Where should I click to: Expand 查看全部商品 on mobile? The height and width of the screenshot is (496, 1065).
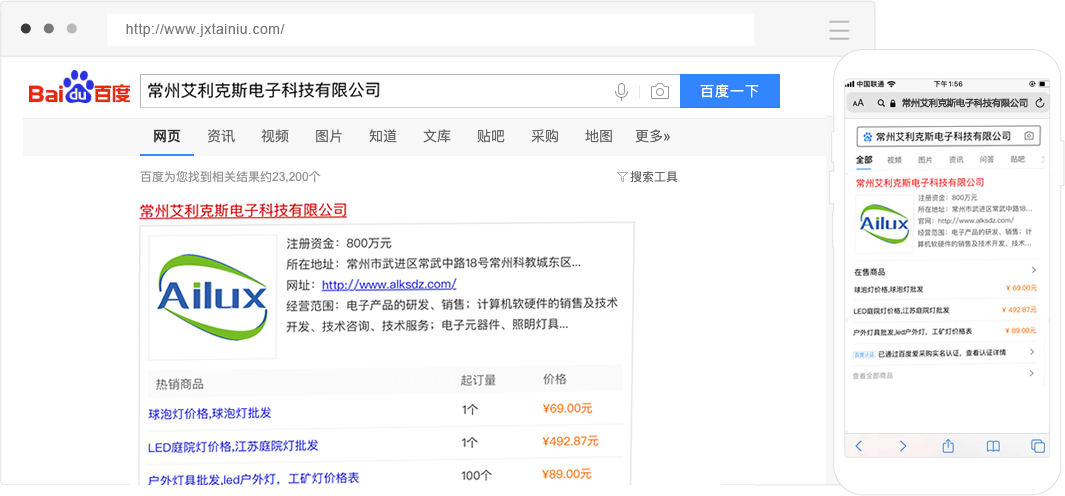[1033, 374]
